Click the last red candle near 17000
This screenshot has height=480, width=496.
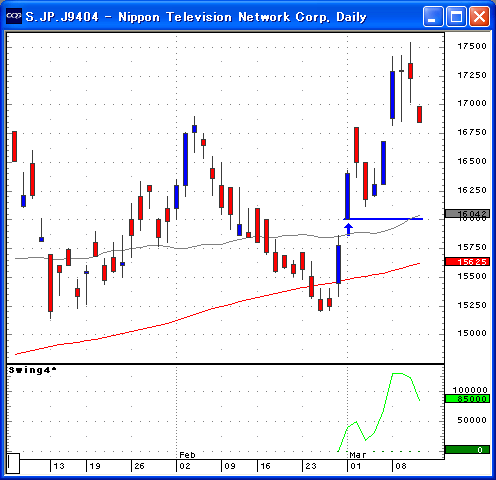pos(419,114)
